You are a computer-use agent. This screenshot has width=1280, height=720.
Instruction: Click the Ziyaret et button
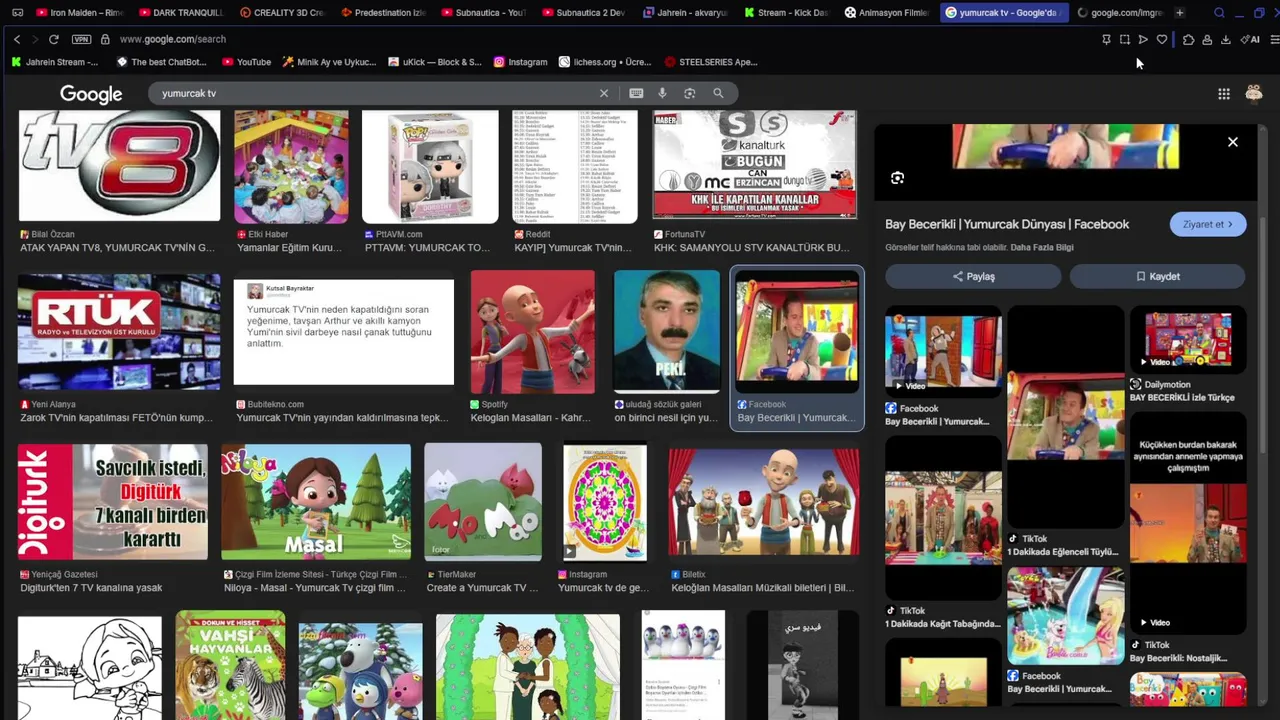click(1208, 224)
